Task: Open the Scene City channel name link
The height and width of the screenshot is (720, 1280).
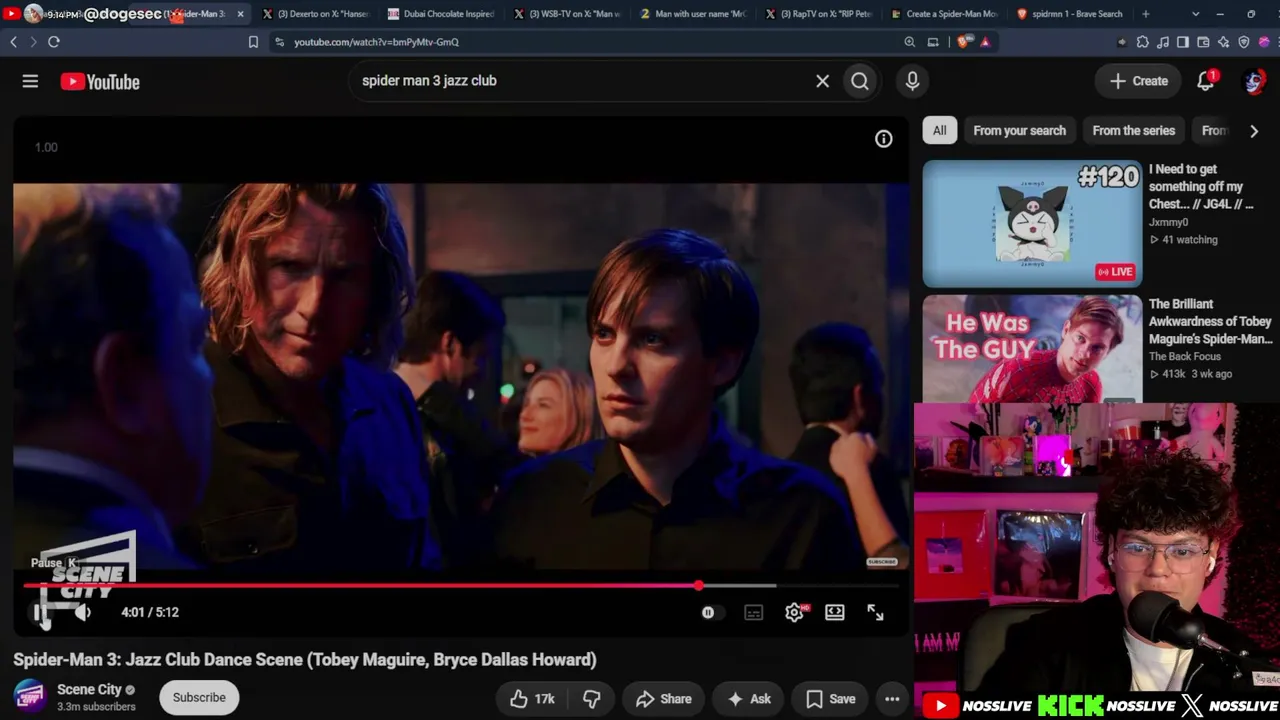Action: 89,689
